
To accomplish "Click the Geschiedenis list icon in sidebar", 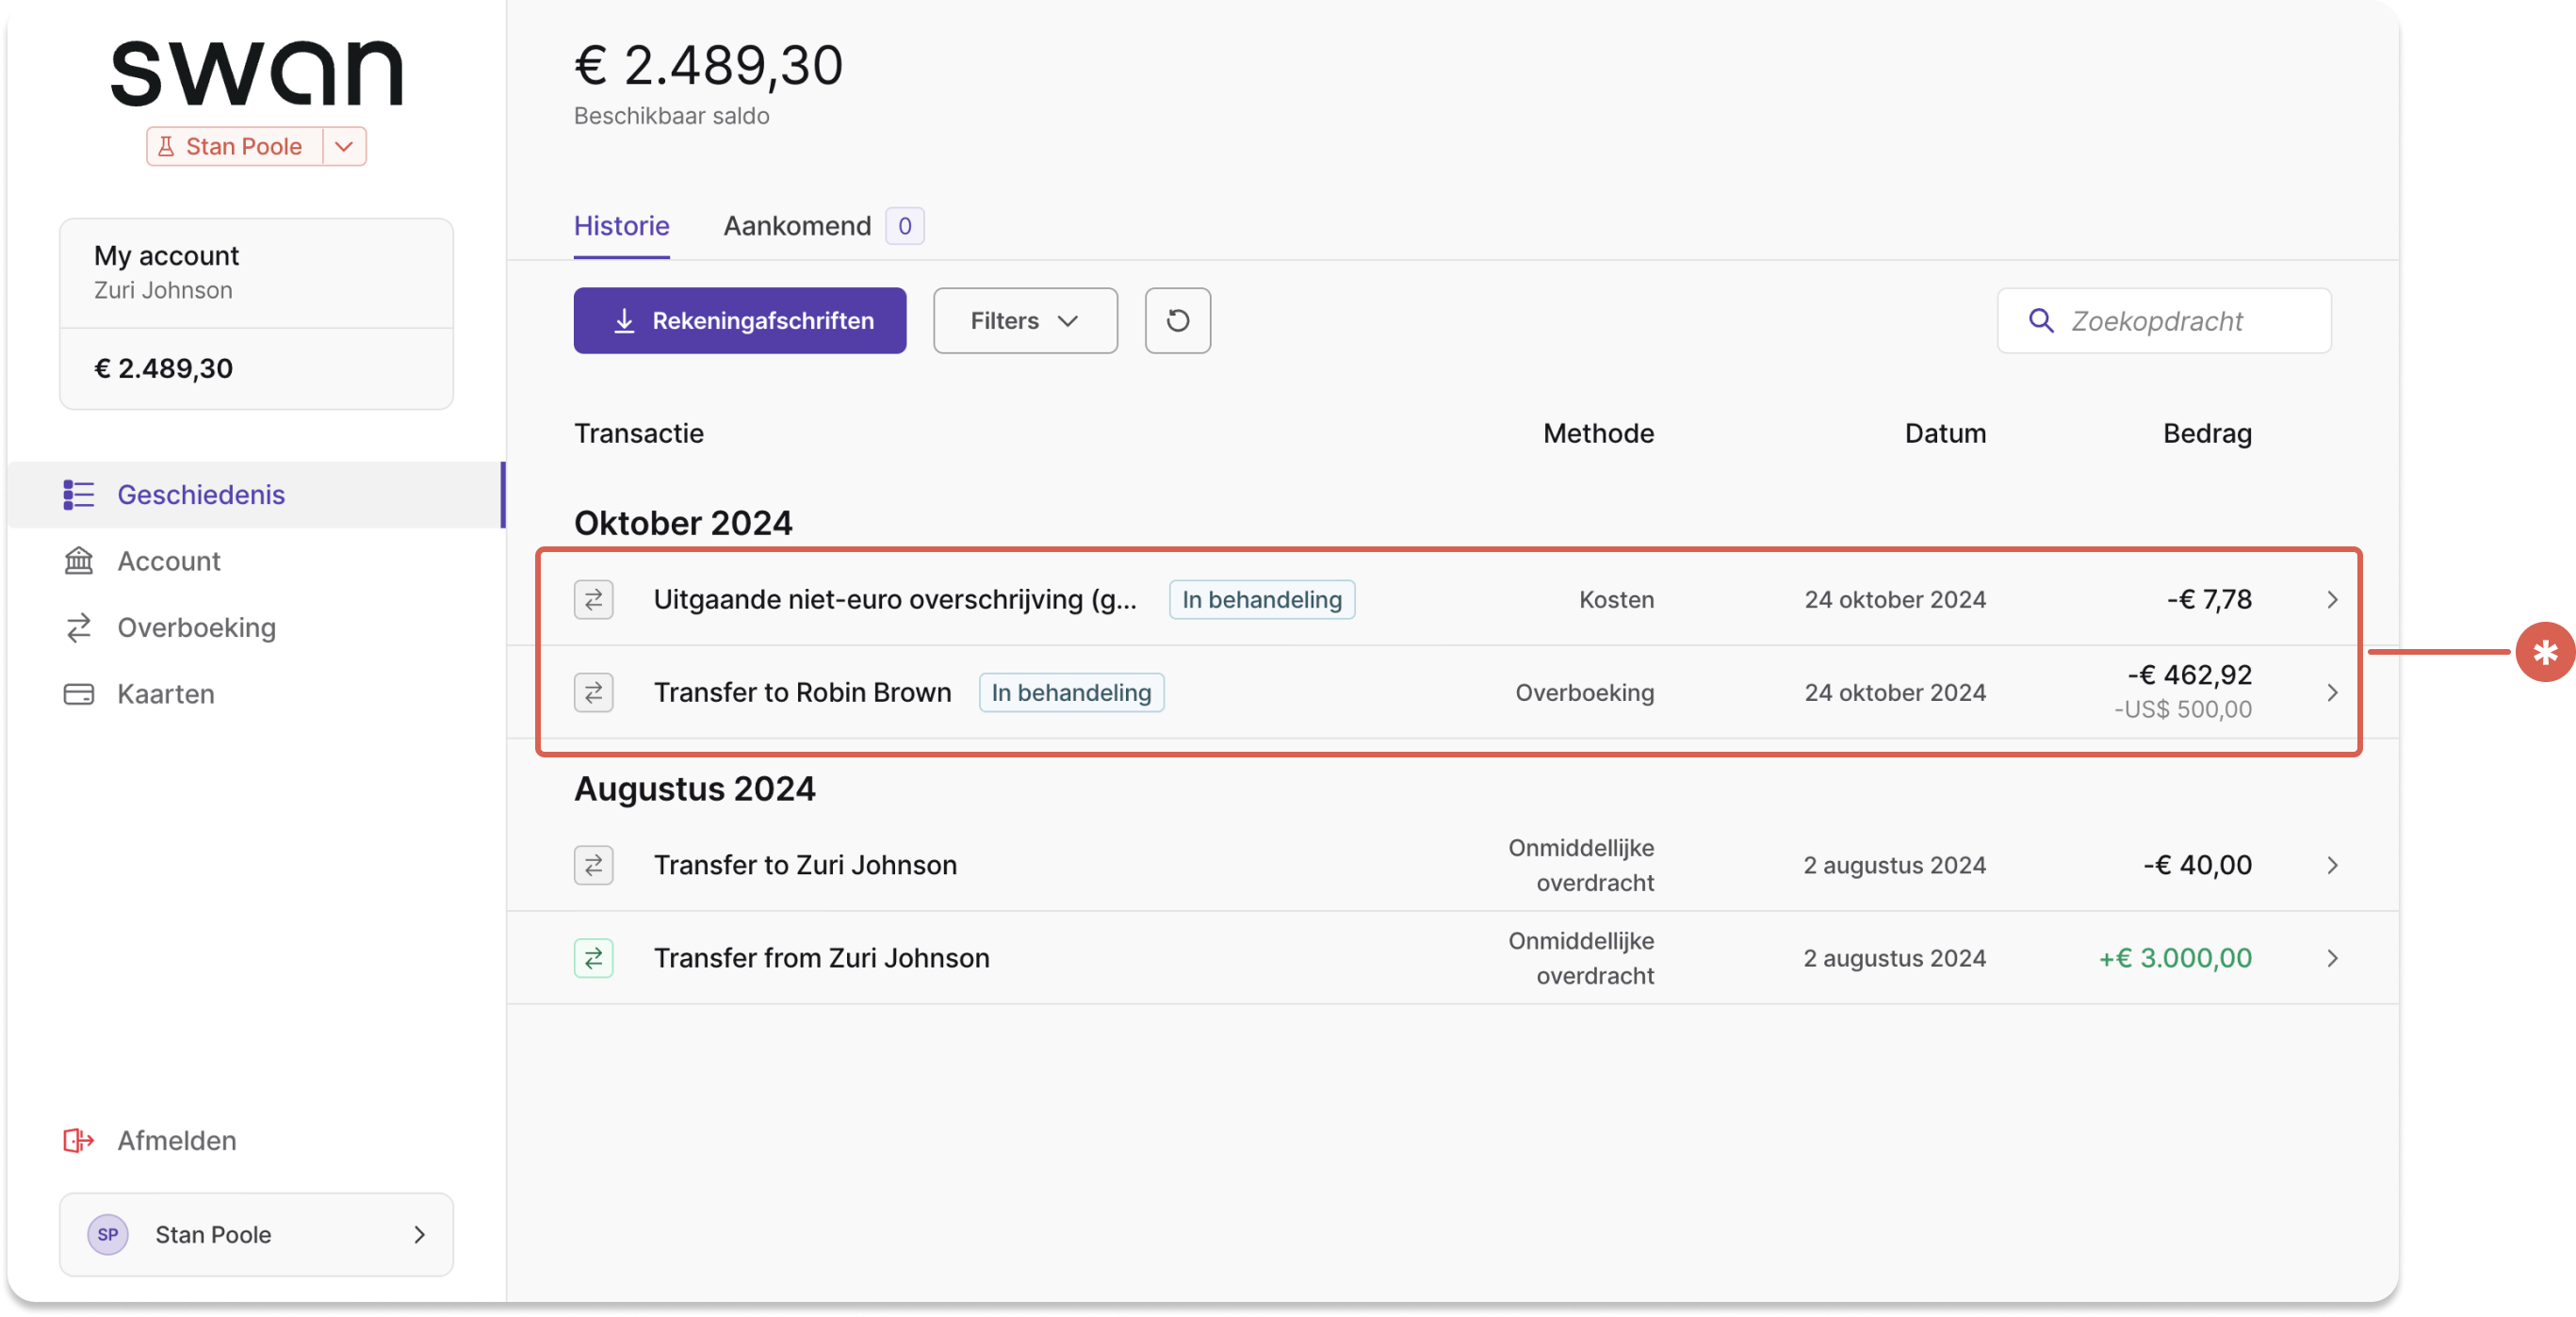I will tap(79, 494).
